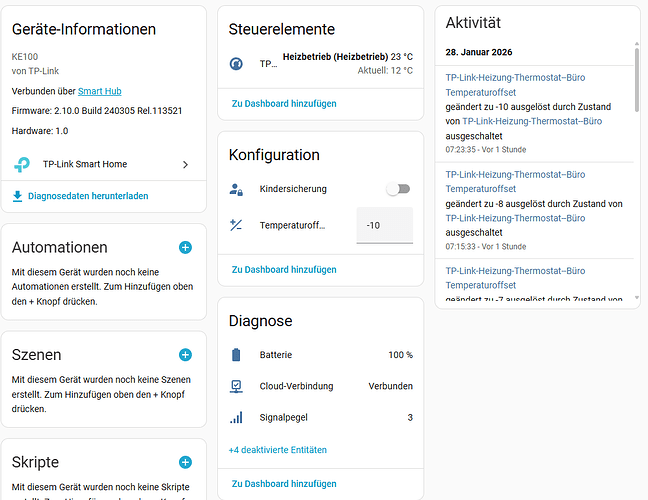The image size is (648, 500).
Task: Open trigger link in the -10 activity entry
Action: pyautogui.click(x=532, y=121)
